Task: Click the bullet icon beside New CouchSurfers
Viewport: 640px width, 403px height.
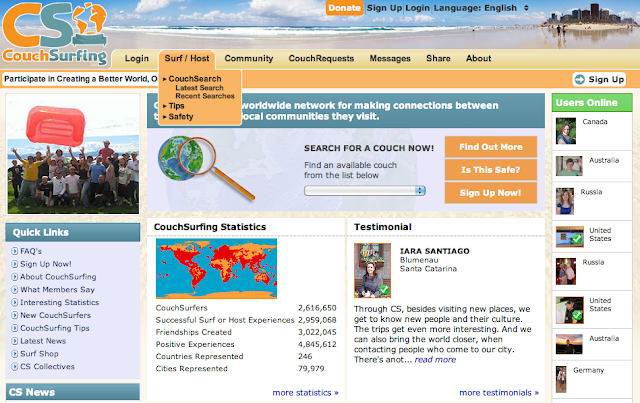Action: tap(15, 315)
